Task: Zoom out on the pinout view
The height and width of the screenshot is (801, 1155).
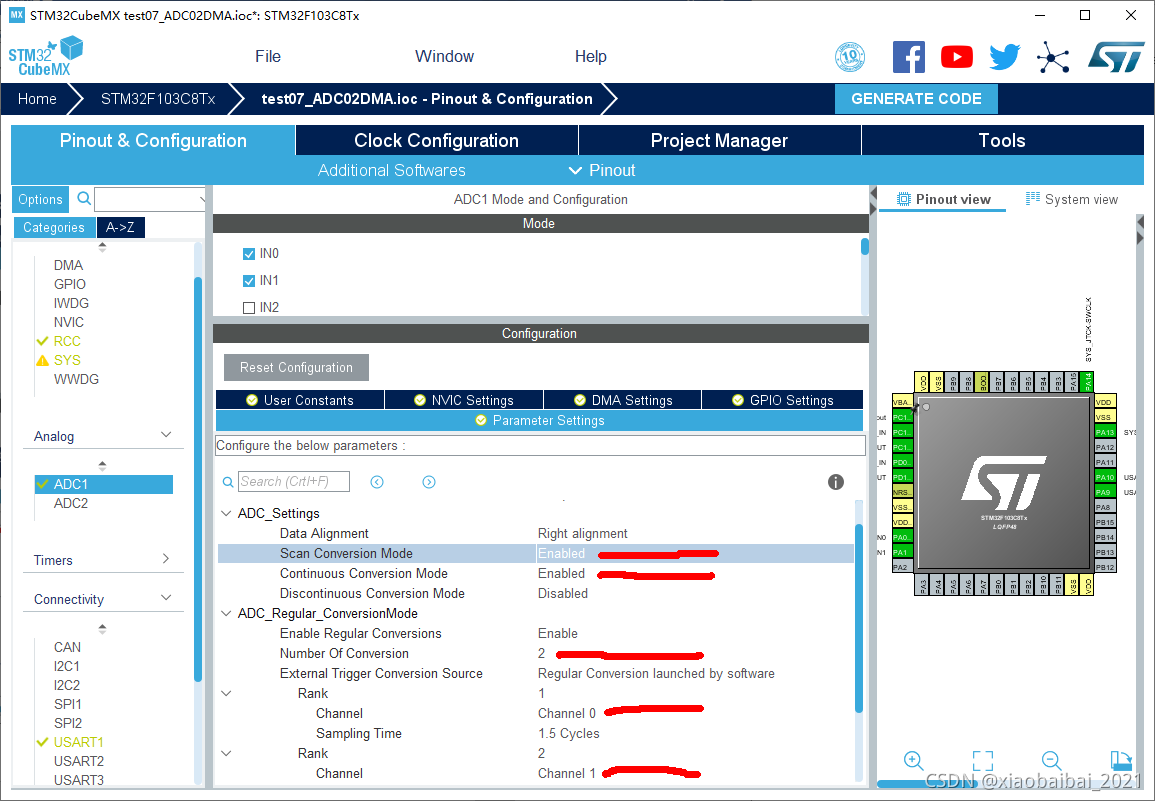Action: click(x=1051, y=760)
